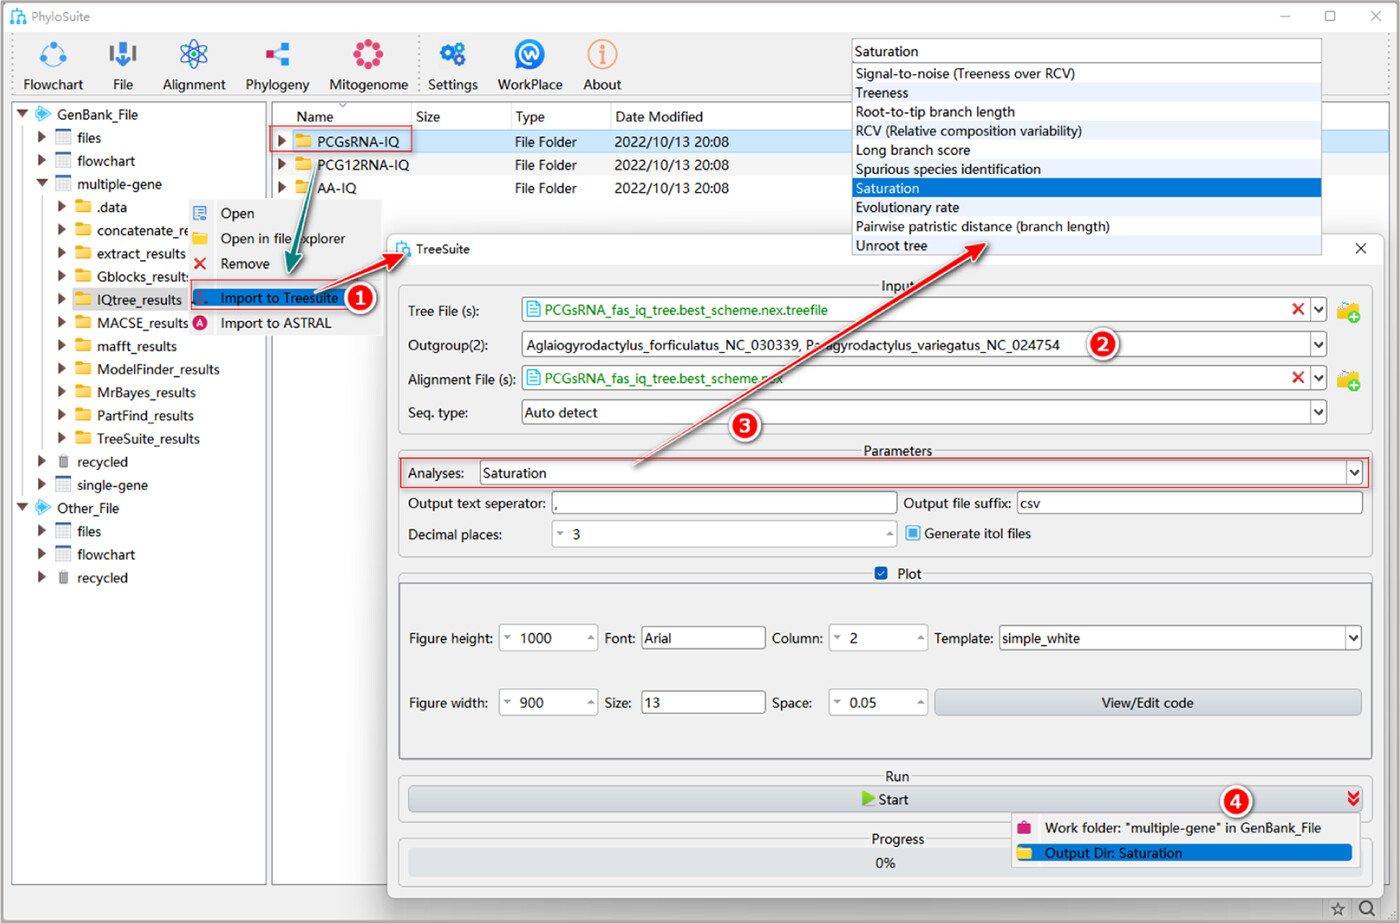Select Spurious species identification option
The width and height of the screenshot is (1400, 923).
[x=1086, y=169]
